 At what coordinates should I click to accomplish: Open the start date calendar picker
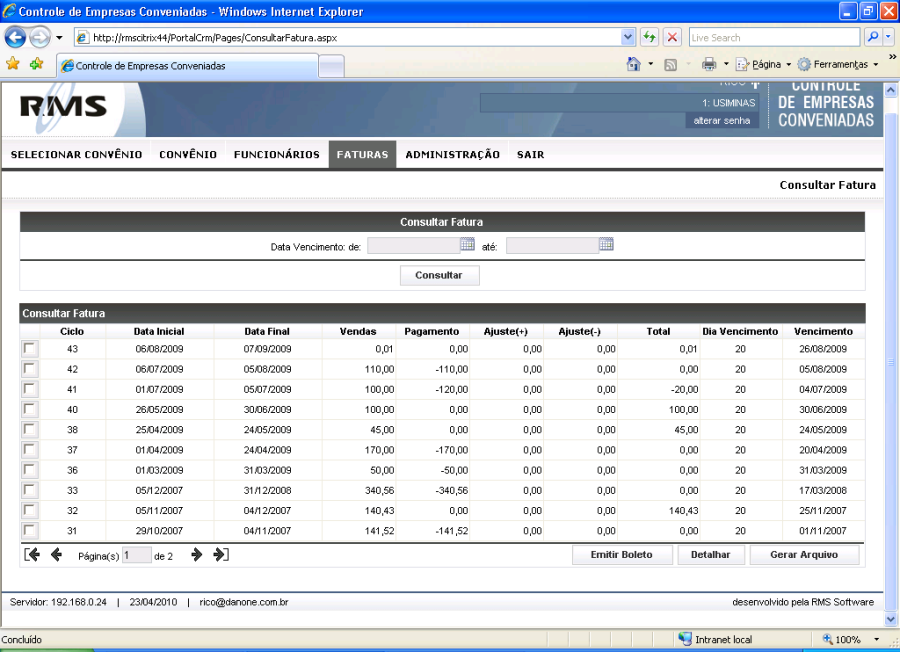(x=467, y=244)
